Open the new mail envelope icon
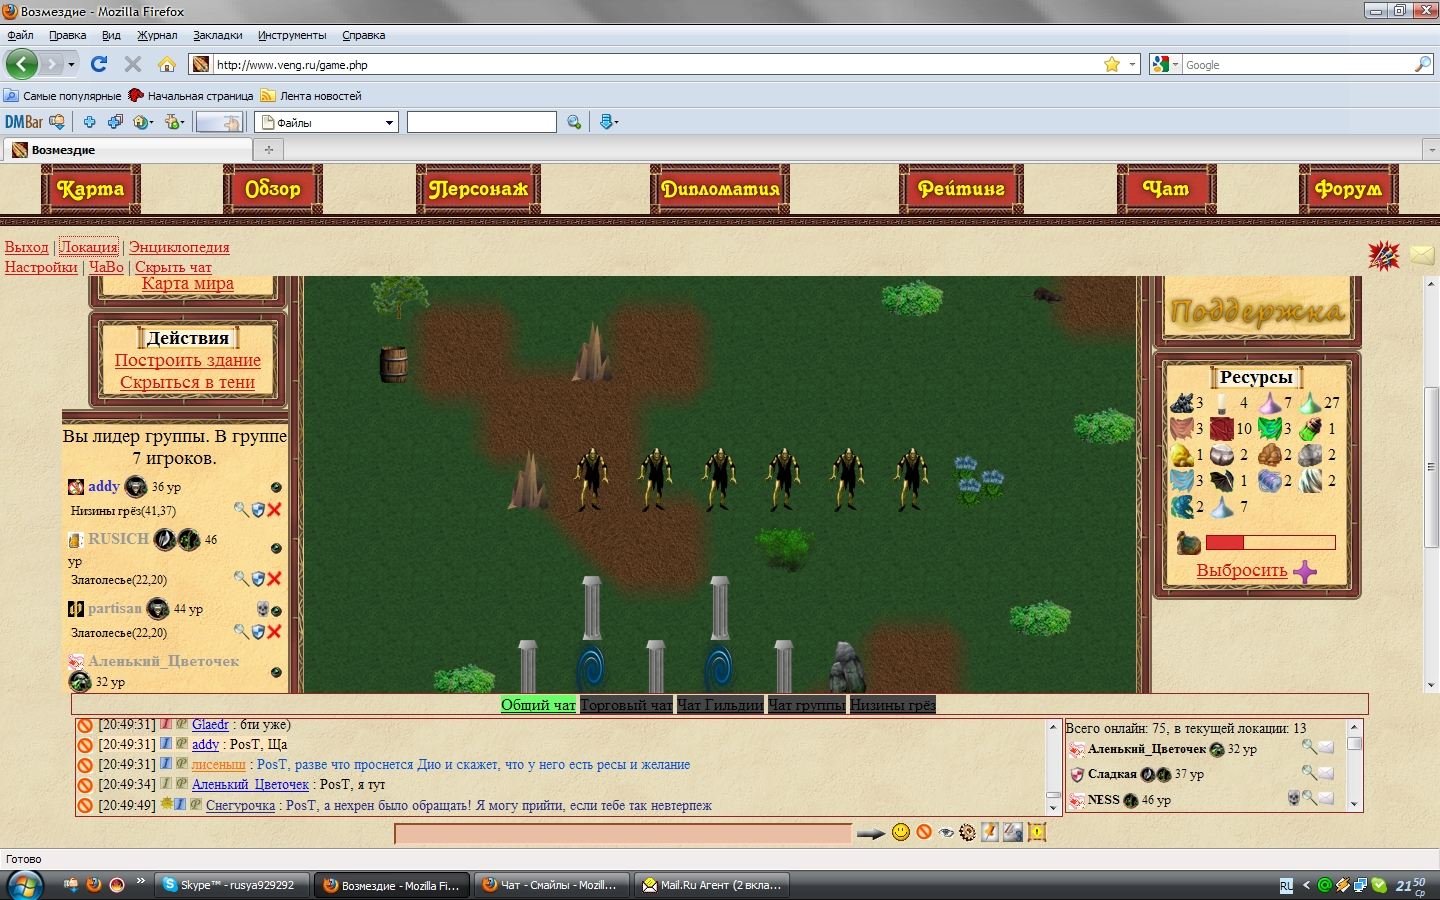This screenshot has width=1440, height=900. 1422,255
